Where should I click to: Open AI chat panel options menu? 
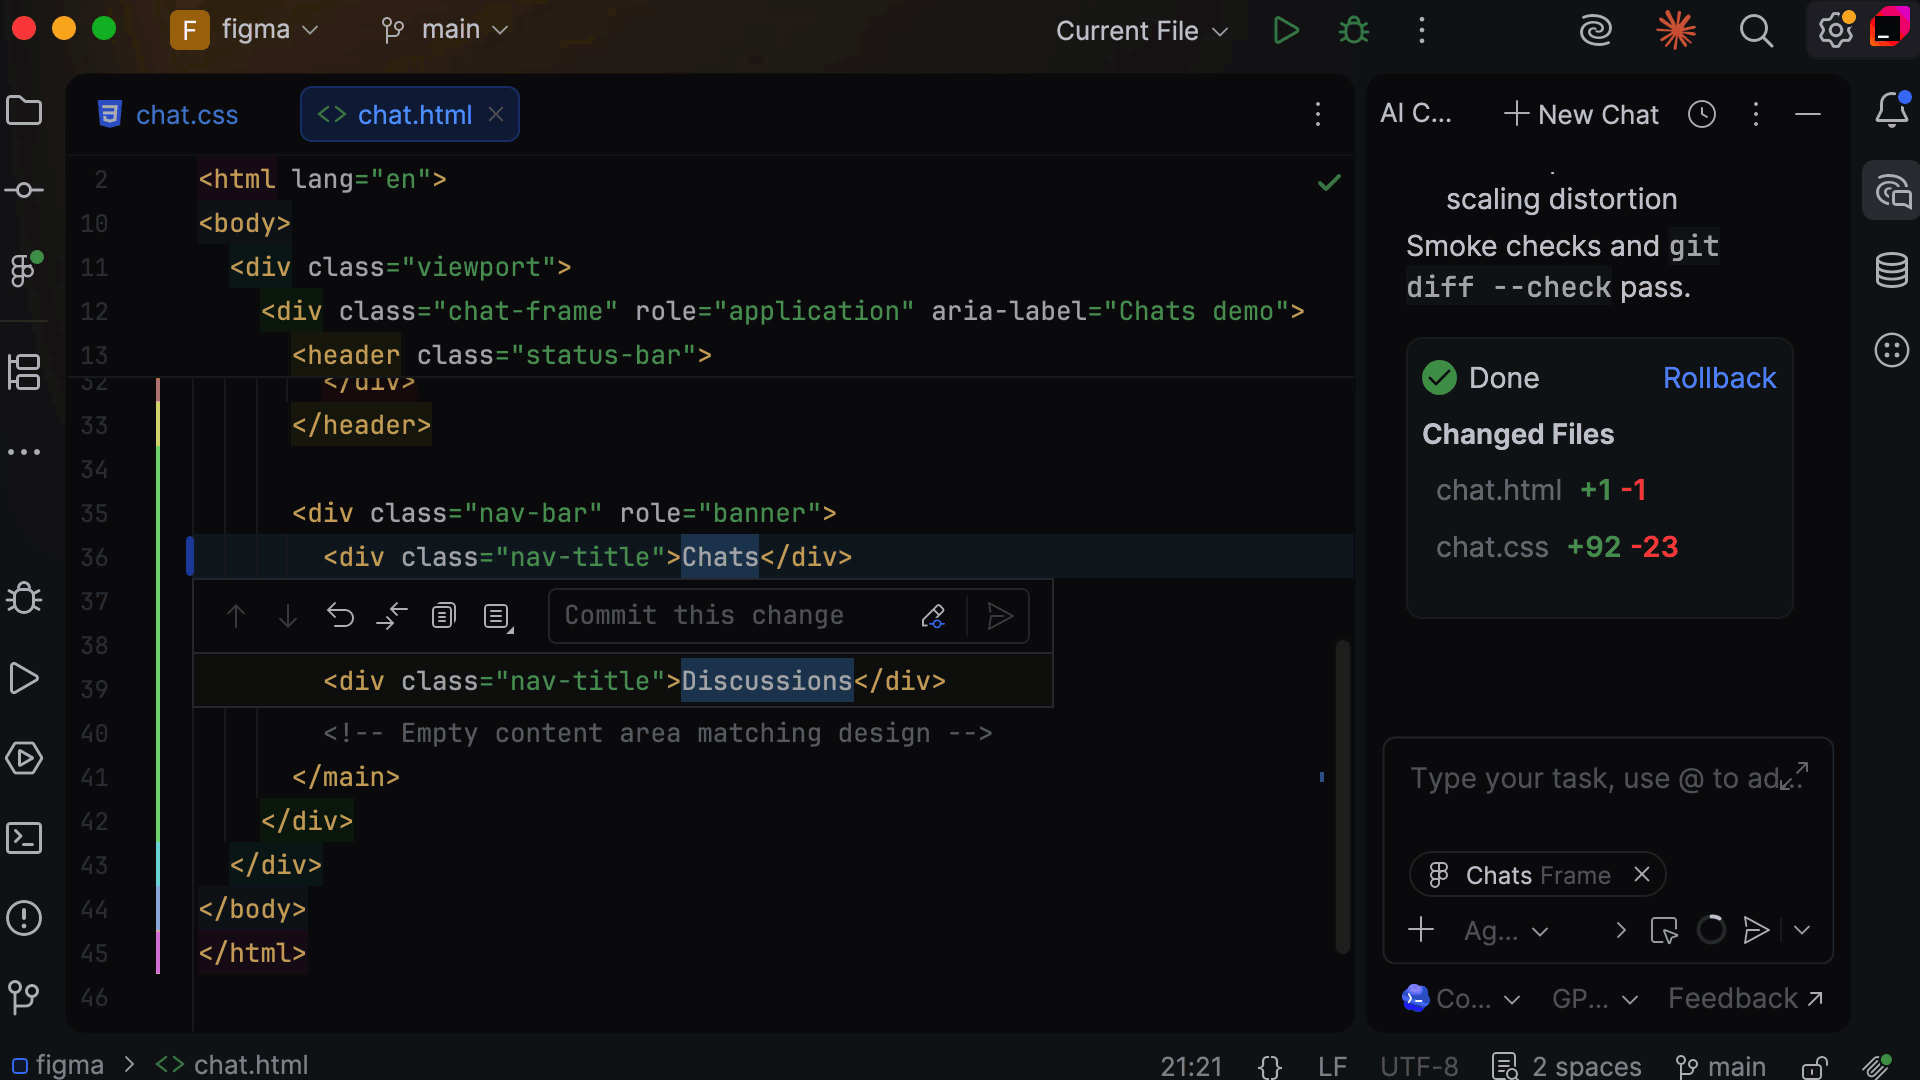pyautogui.click(x=1756, y=114)
